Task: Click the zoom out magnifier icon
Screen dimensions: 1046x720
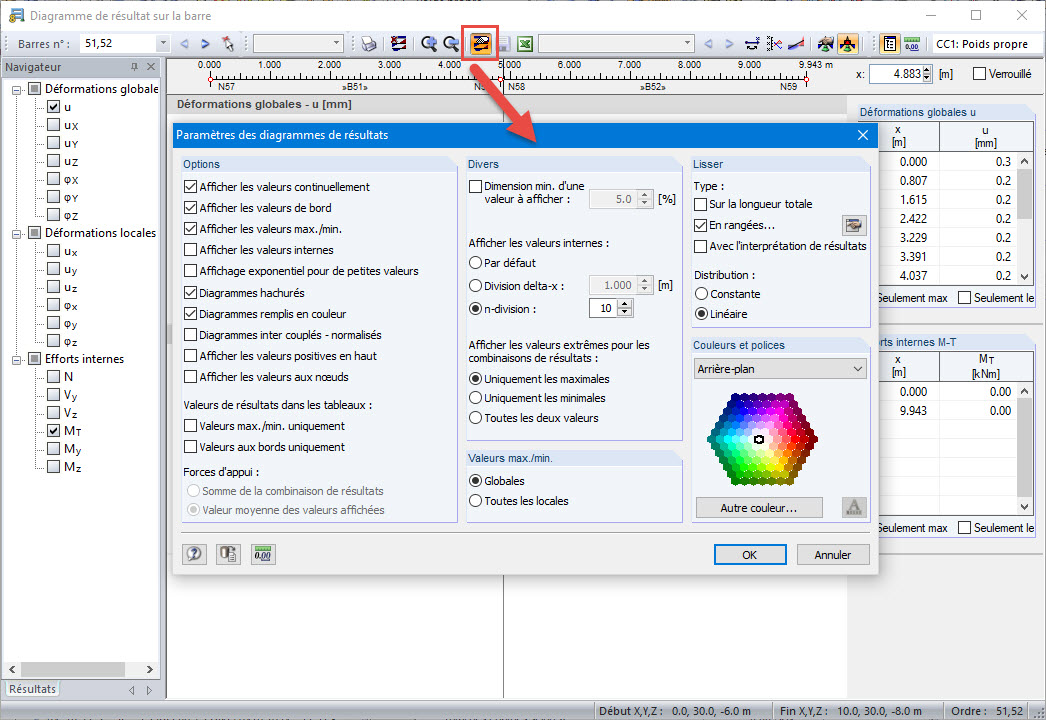Action: point(451,44)
